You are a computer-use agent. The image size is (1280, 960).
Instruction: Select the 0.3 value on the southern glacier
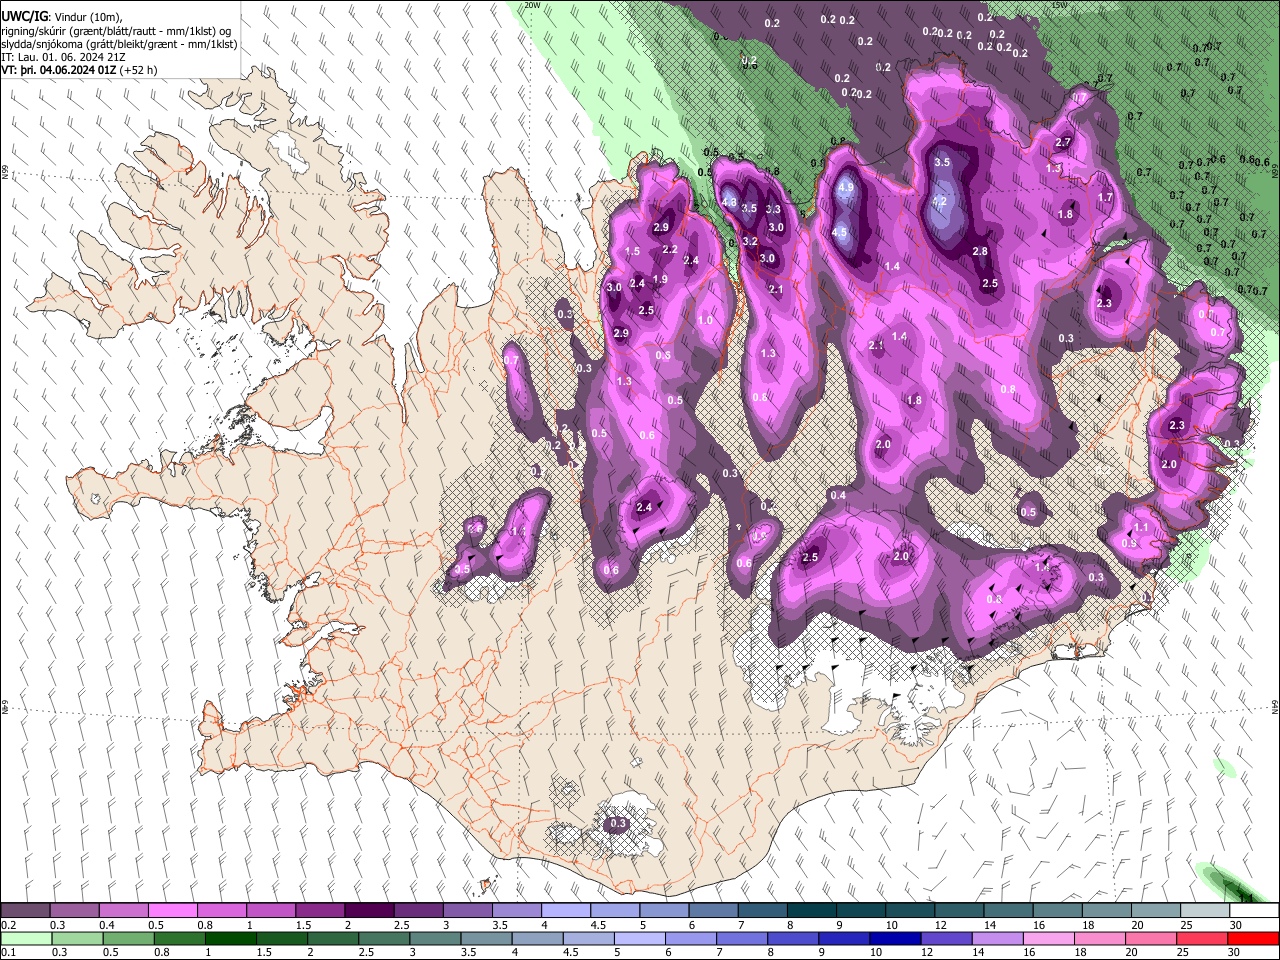pyautogui.click(x=618, y=824)
